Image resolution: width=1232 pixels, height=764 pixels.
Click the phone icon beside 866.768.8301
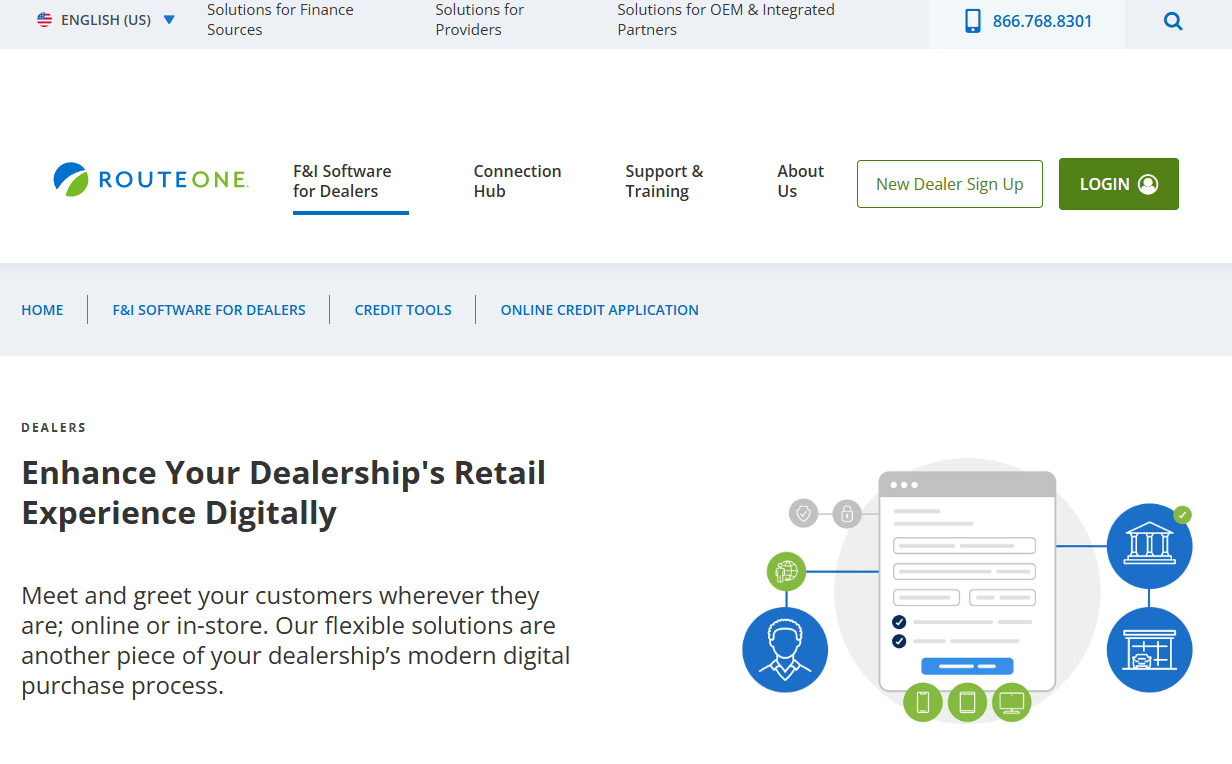click(x=972, y=21)
